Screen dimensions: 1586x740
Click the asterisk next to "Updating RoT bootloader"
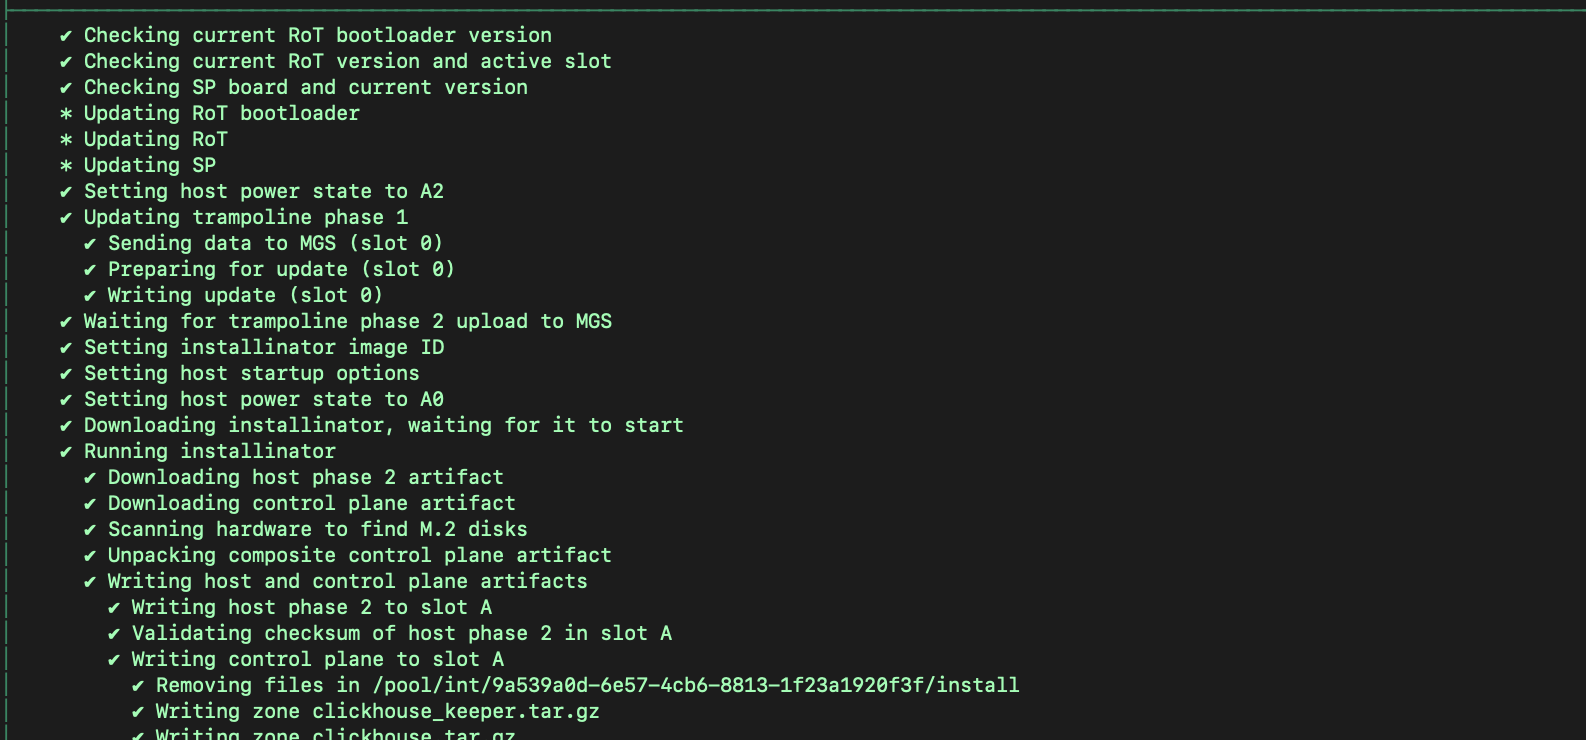(66, 114)
